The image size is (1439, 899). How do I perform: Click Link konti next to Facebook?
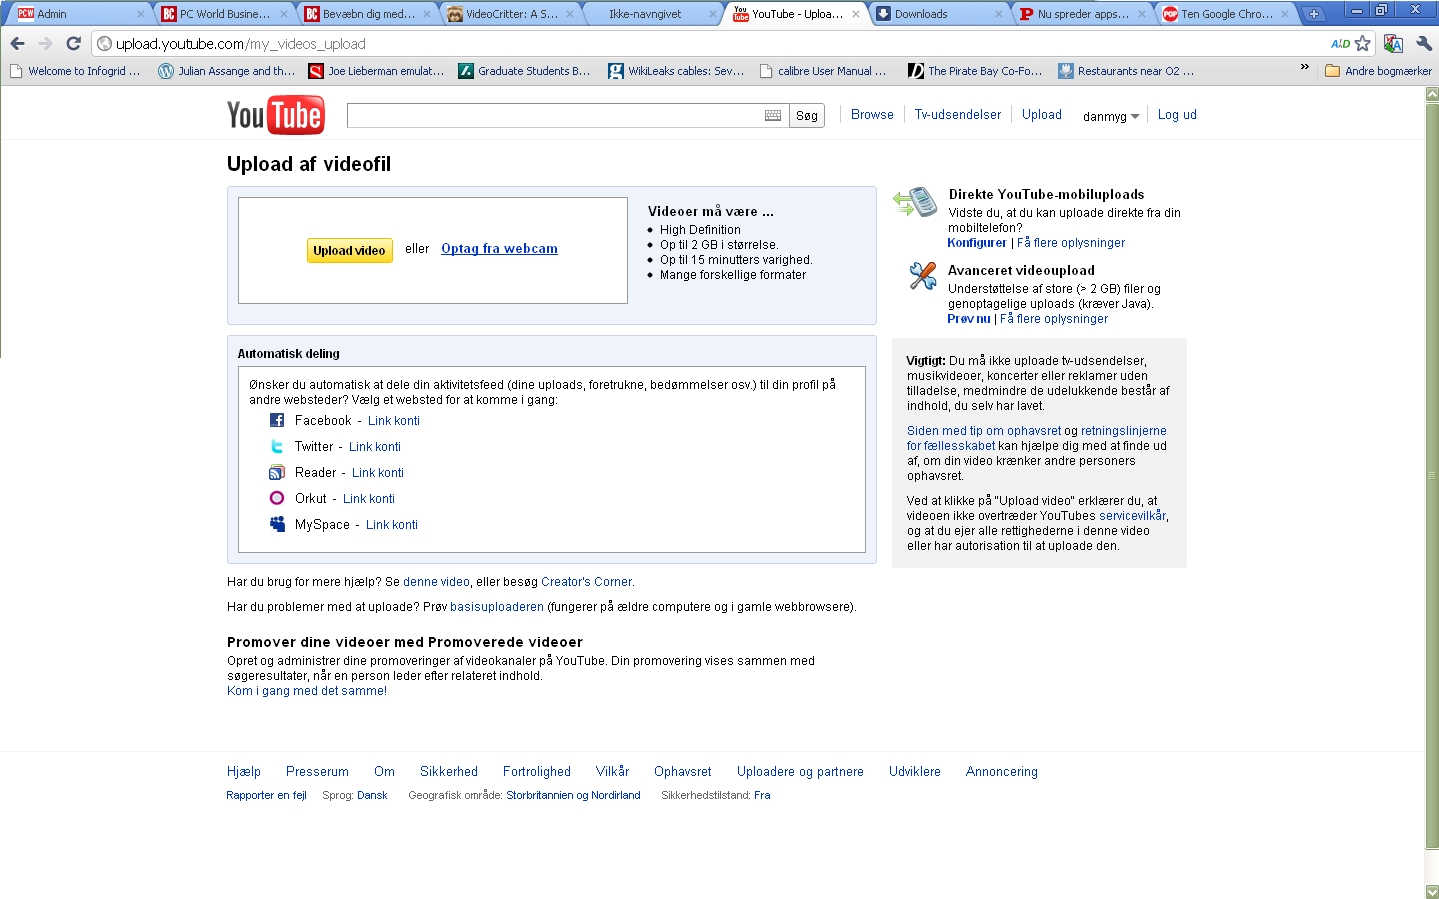(394, 421)
